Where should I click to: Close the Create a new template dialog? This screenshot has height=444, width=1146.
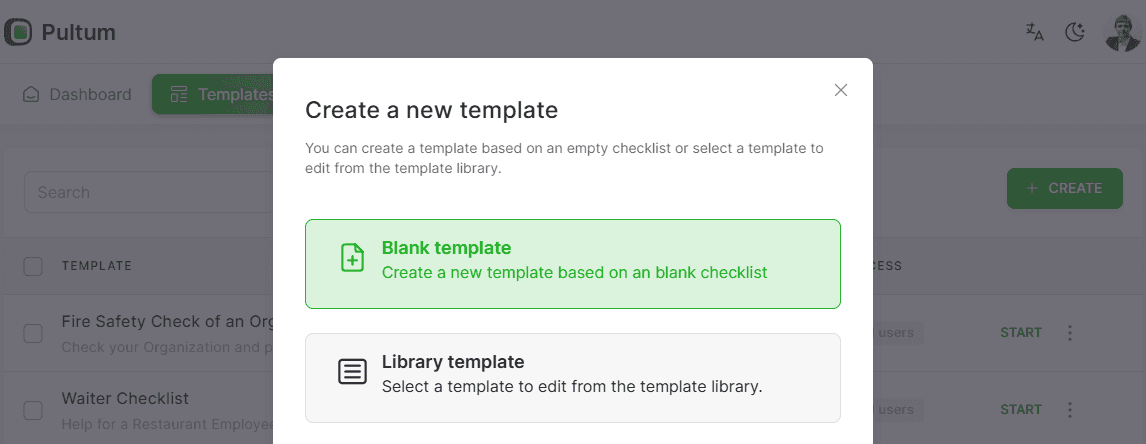[840, 90]
